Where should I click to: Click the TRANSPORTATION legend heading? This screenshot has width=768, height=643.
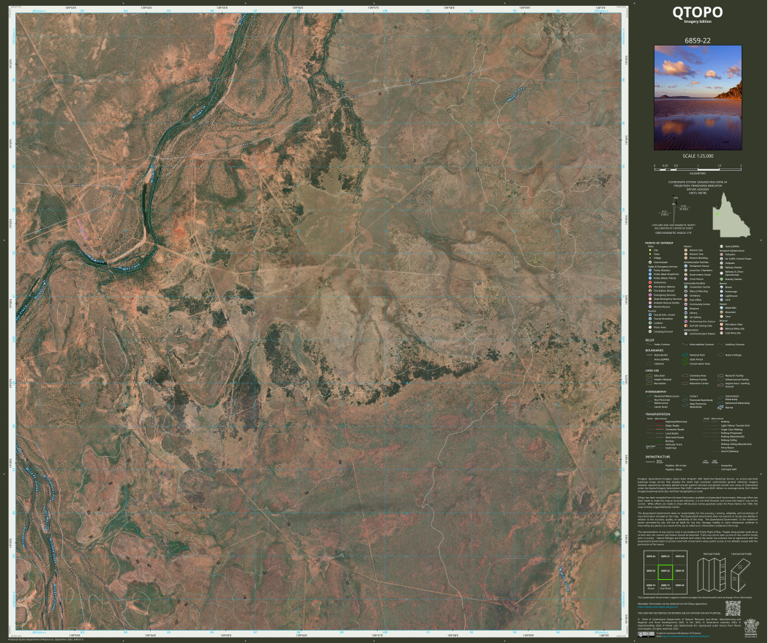coord(658,414)
